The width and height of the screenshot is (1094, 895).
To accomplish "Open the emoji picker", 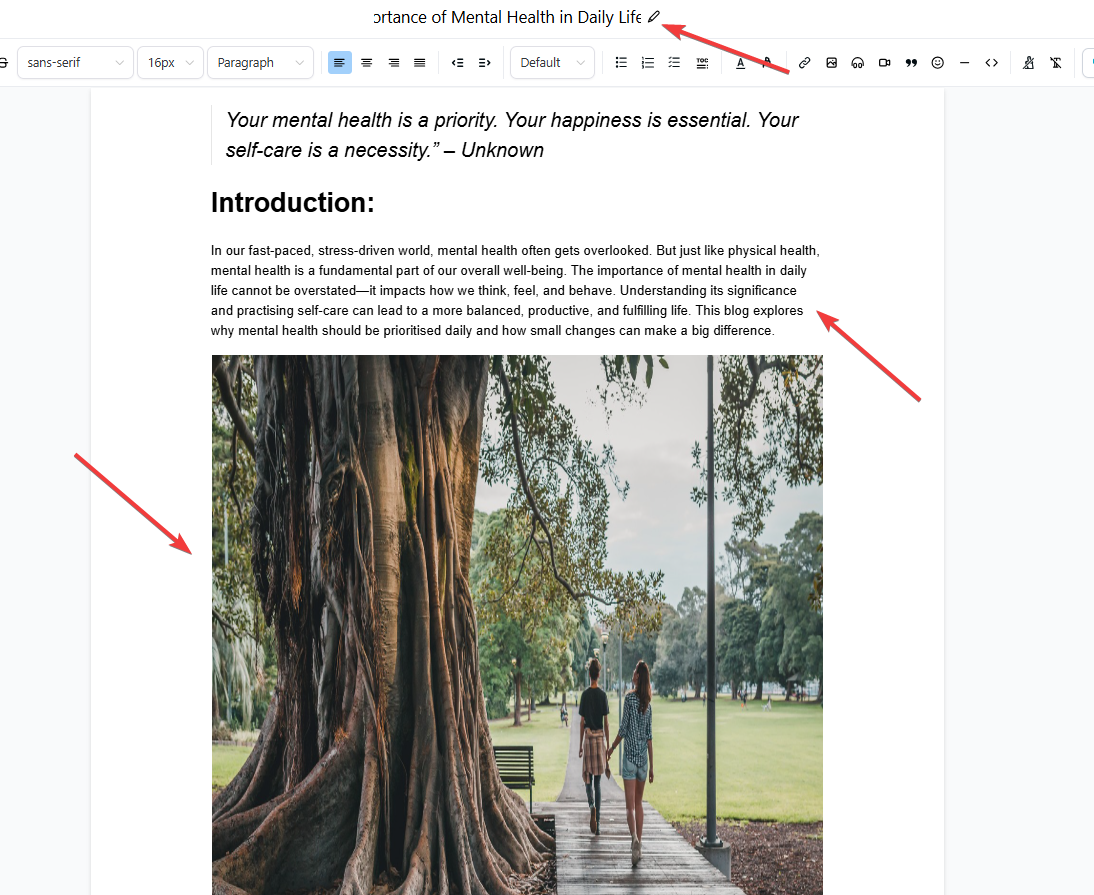I will (938, 63).
